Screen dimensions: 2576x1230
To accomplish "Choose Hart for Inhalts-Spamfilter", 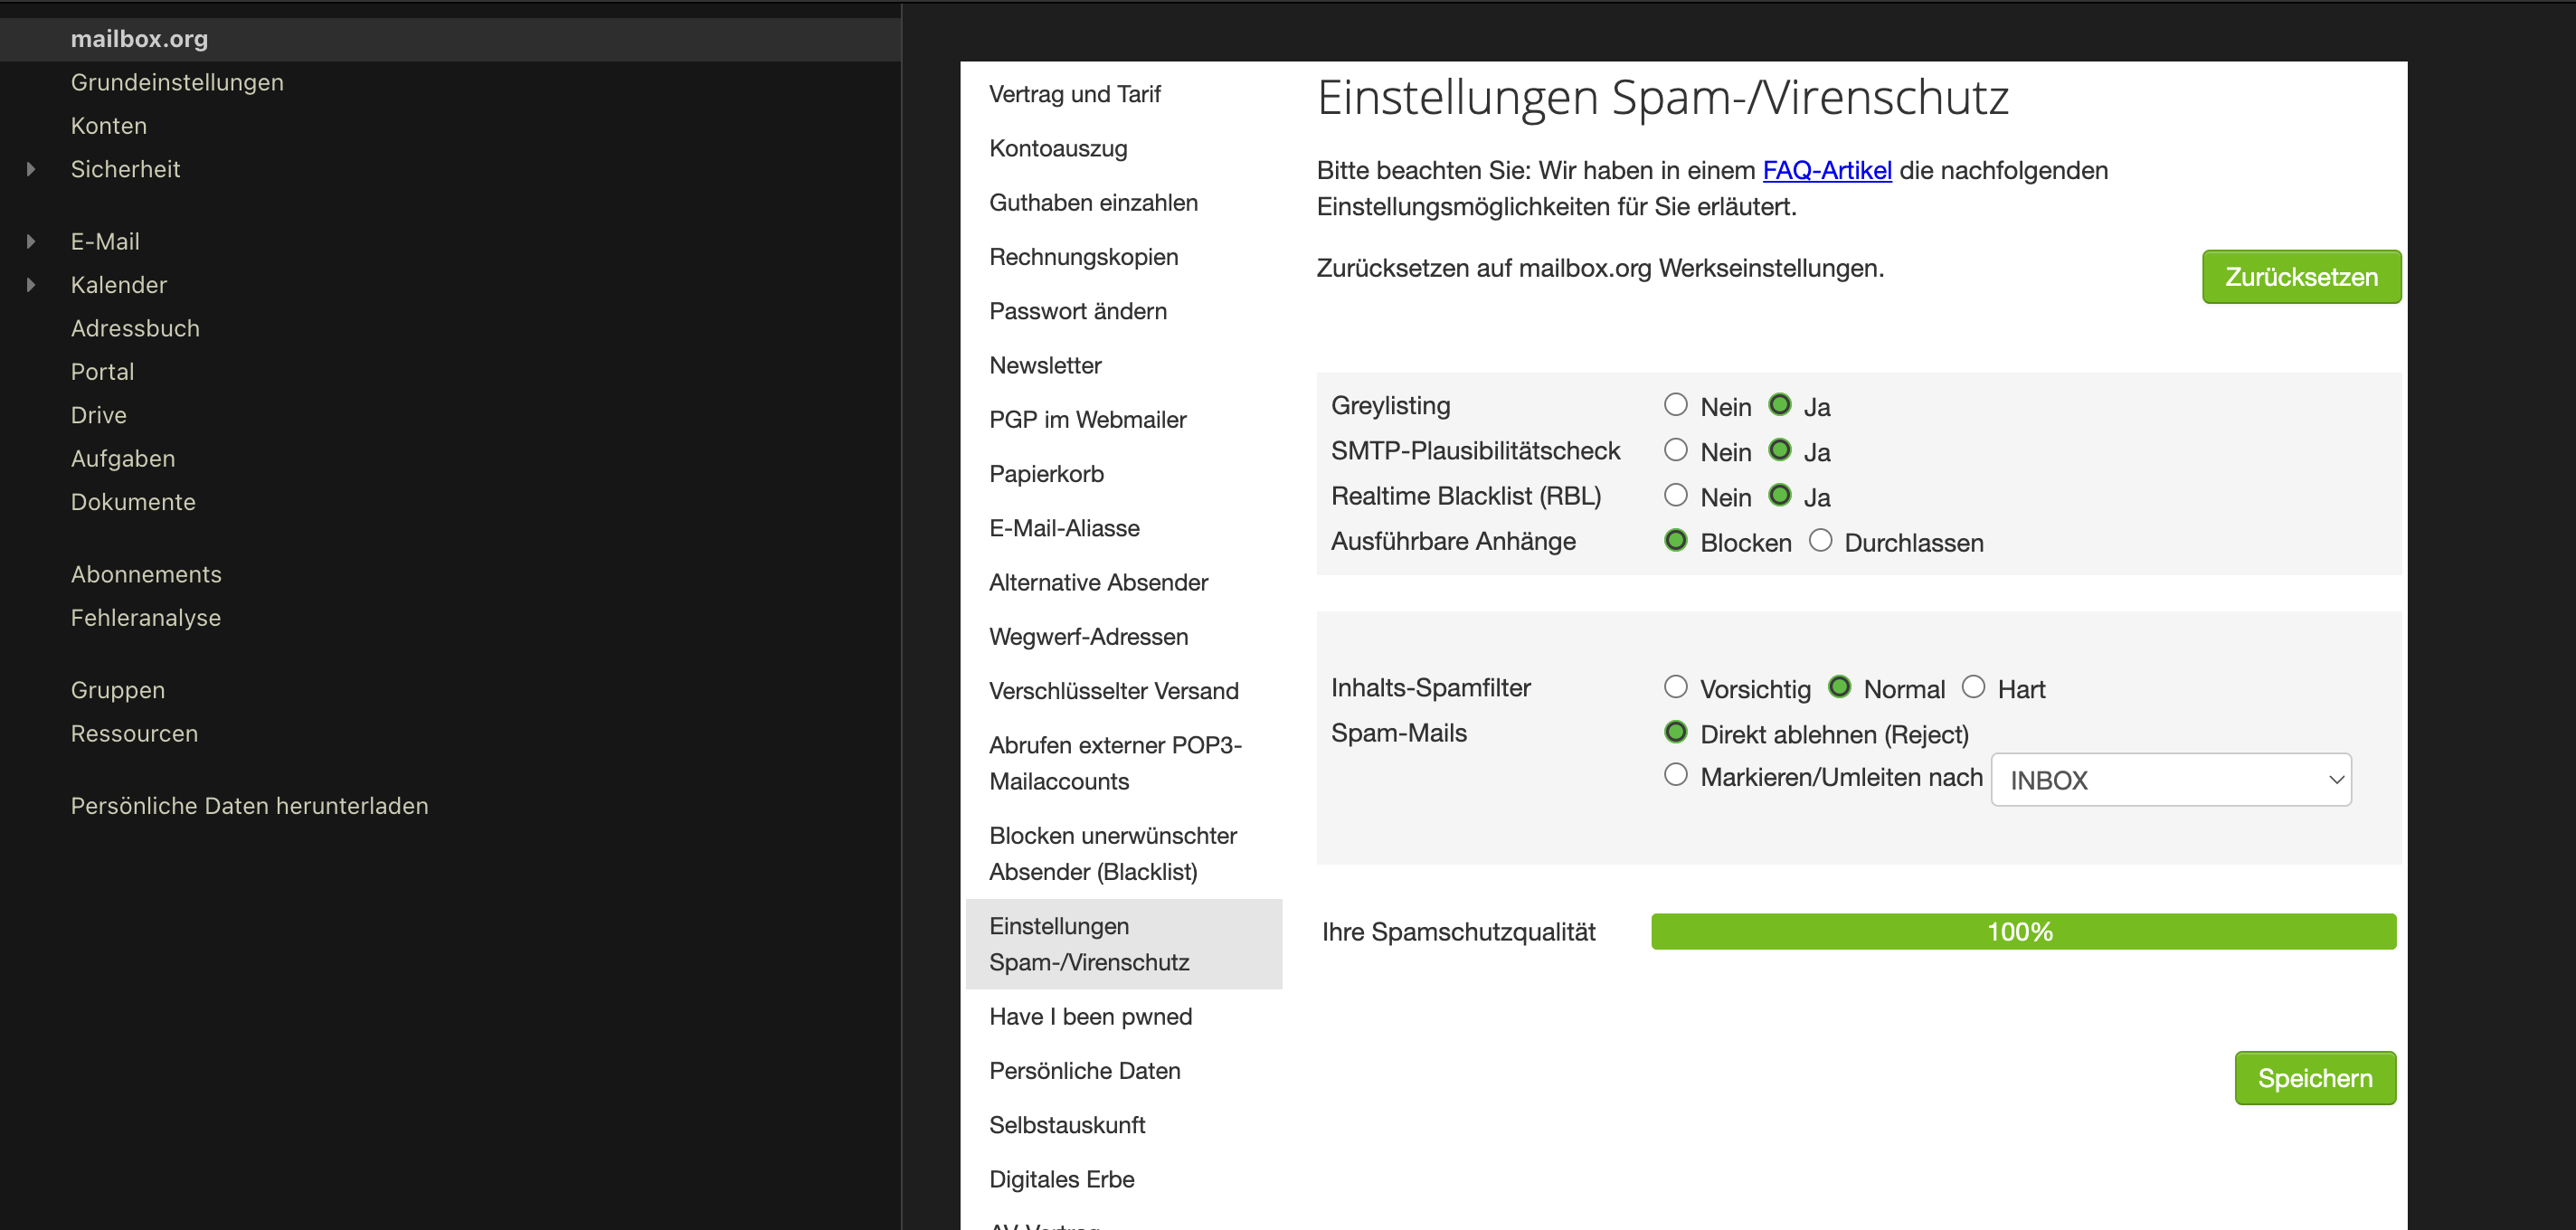I will click(x=1972, y=687).
